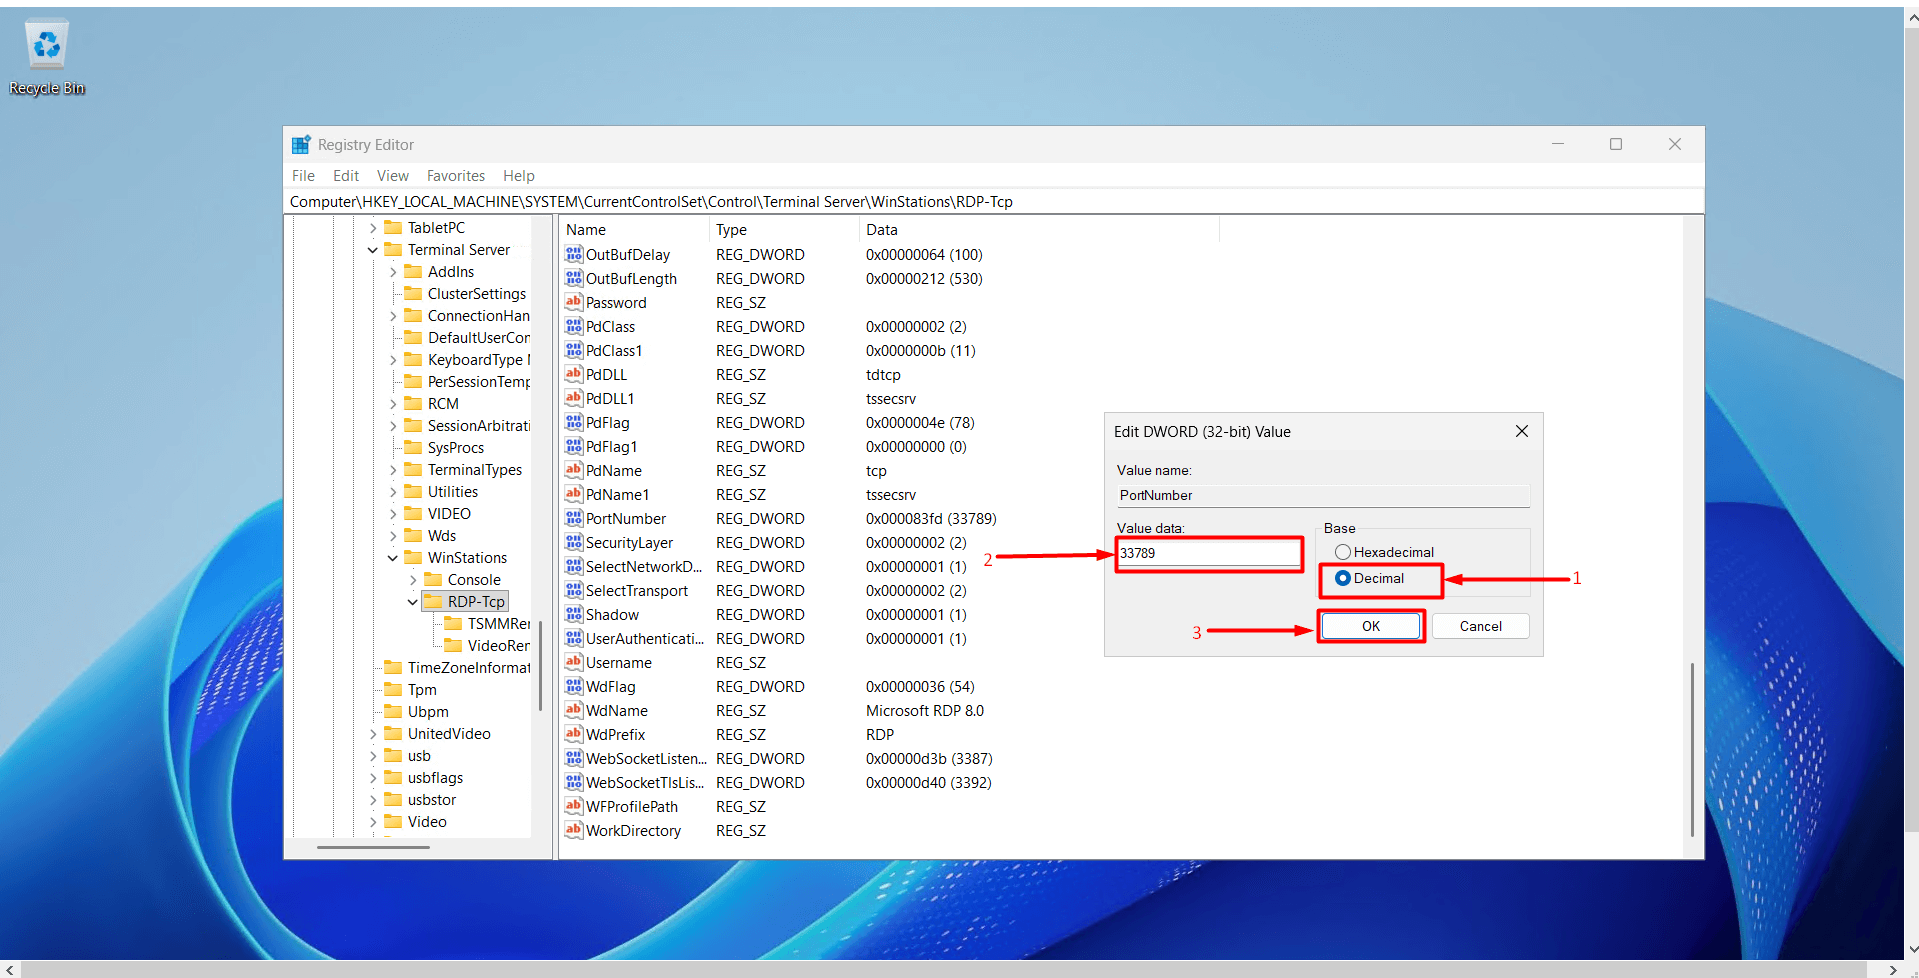Cancel the Edit DWORD dialog

tap(1480, 626)
